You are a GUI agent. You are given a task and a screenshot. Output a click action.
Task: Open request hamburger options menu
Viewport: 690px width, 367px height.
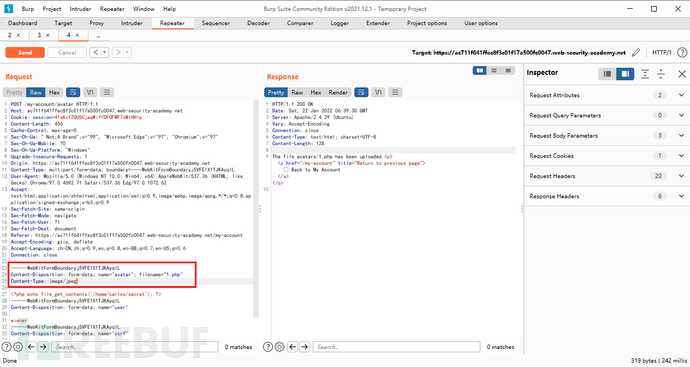pyautogui.click(x=106, y=92)
